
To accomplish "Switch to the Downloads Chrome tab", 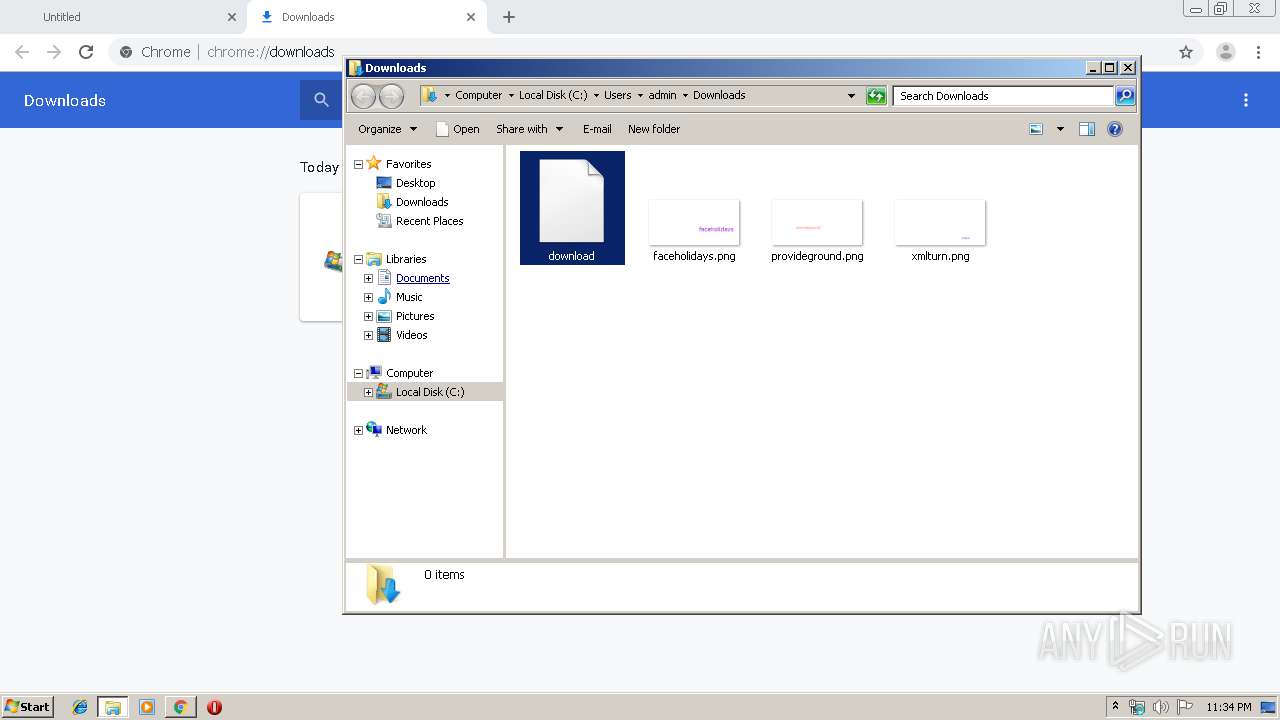I will (x=367, y=17).
